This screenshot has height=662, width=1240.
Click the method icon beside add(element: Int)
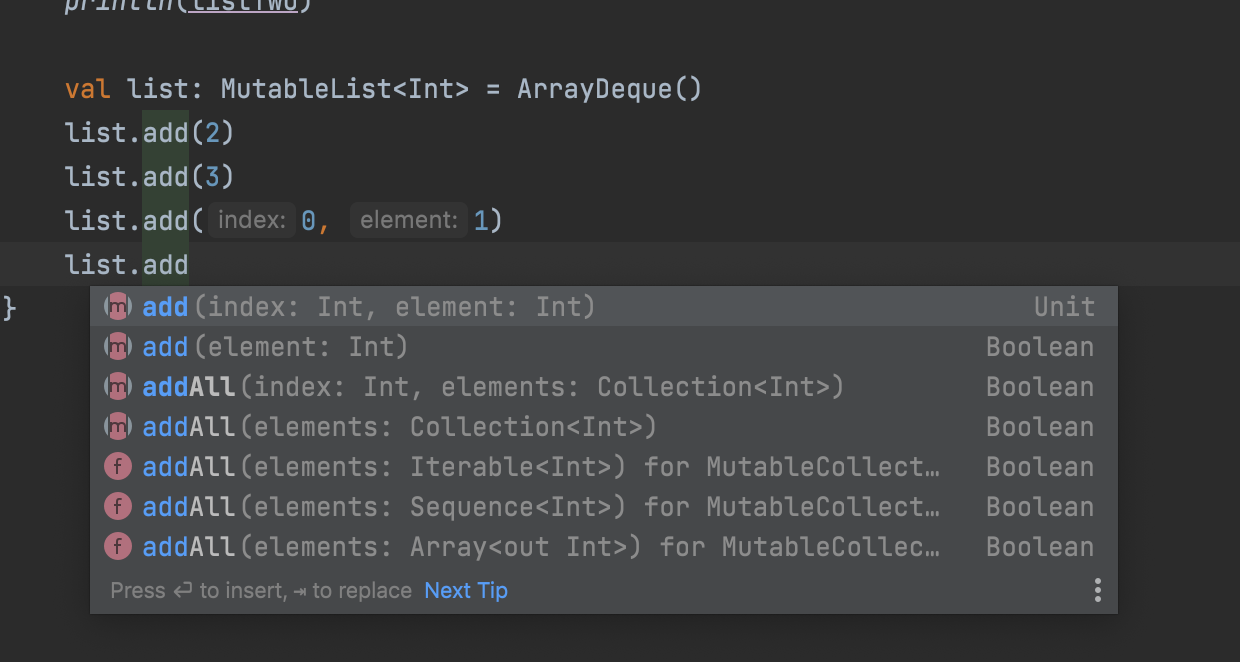click(x=118, y=347)
